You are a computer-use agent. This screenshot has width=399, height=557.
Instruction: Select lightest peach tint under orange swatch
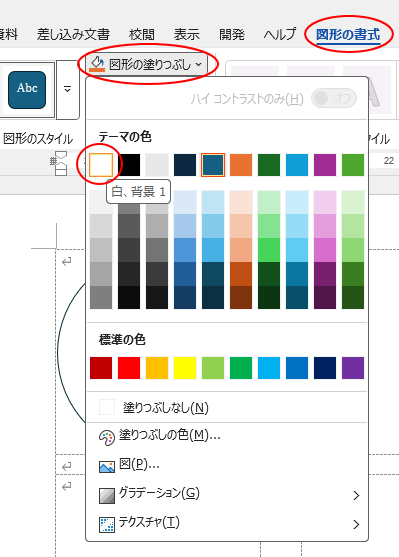[241, 202]
